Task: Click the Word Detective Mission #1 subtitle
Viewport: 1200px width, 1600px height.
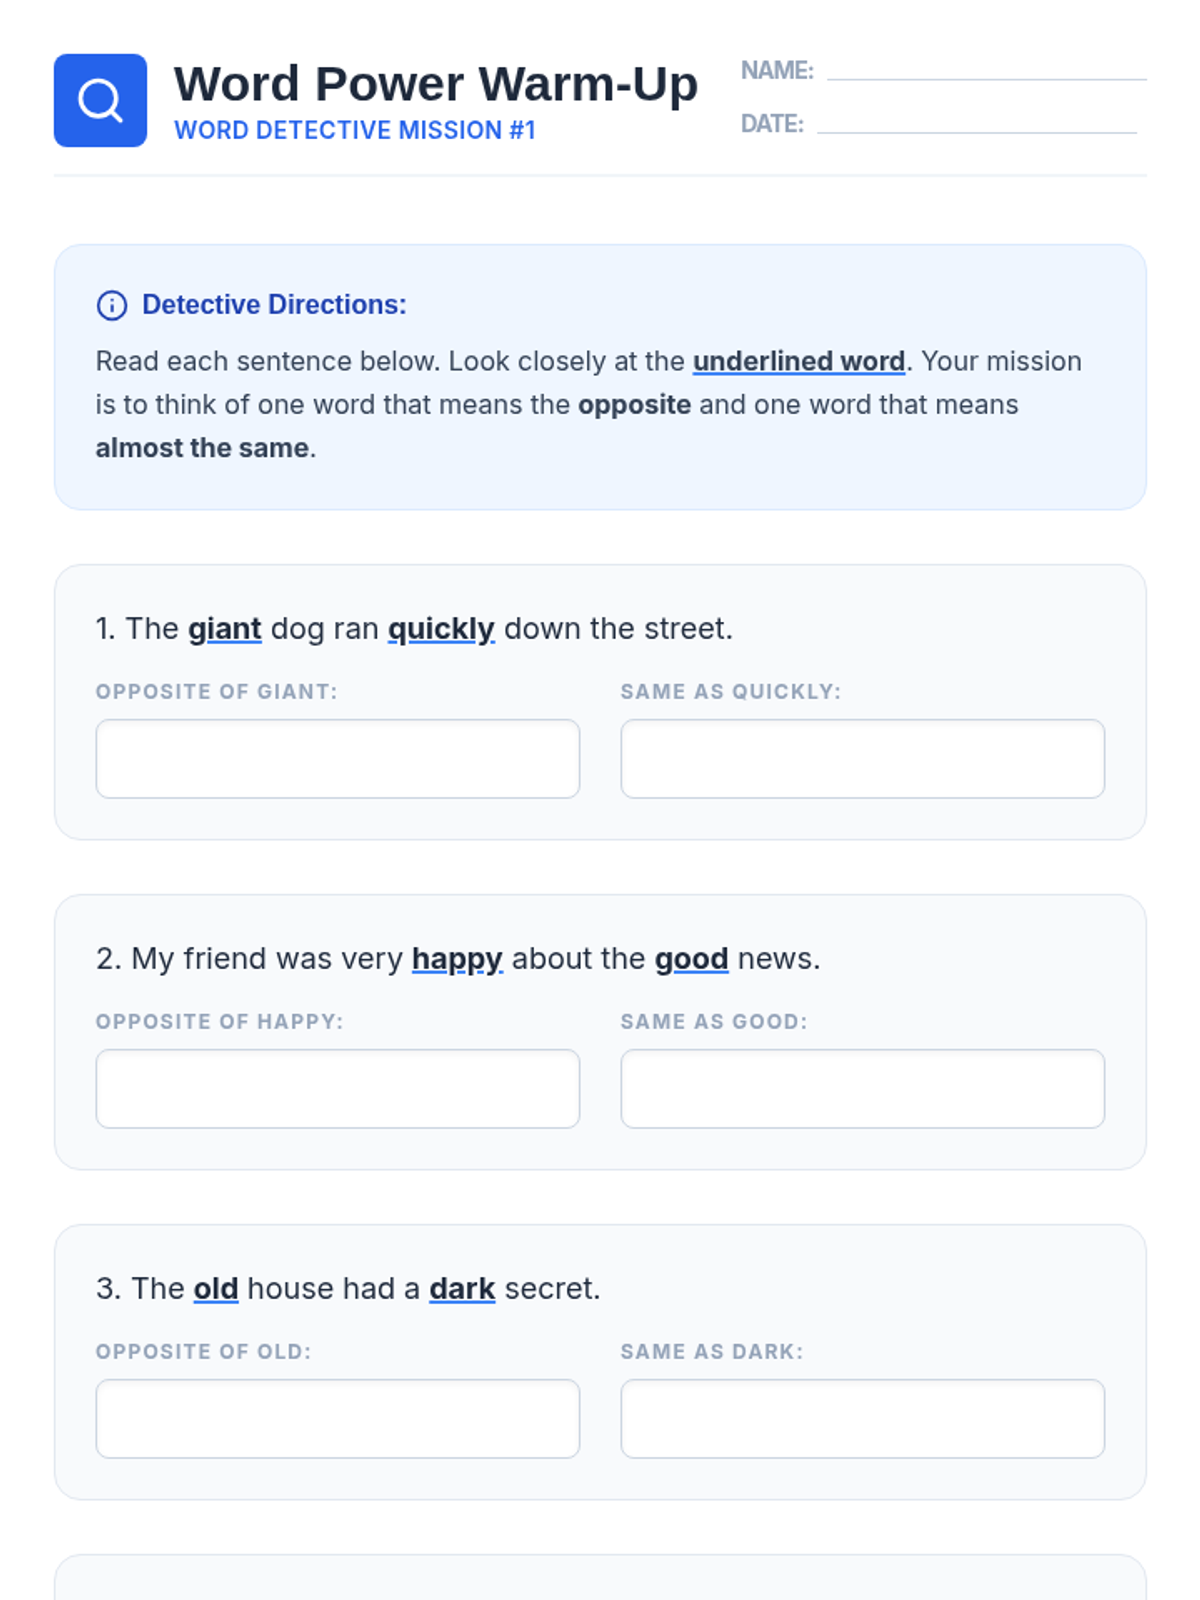Action: tap(355, 131)
